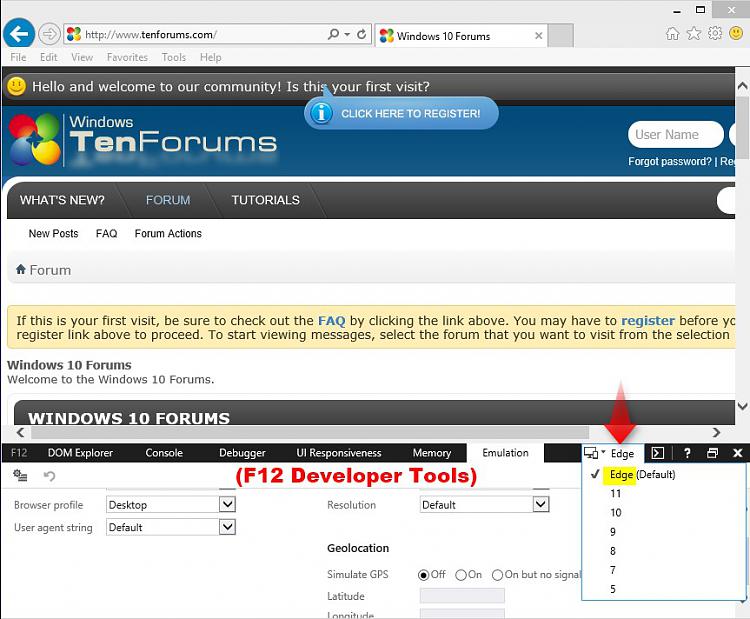
Task: Reset emulation settings undo icon
Action: 49,476
